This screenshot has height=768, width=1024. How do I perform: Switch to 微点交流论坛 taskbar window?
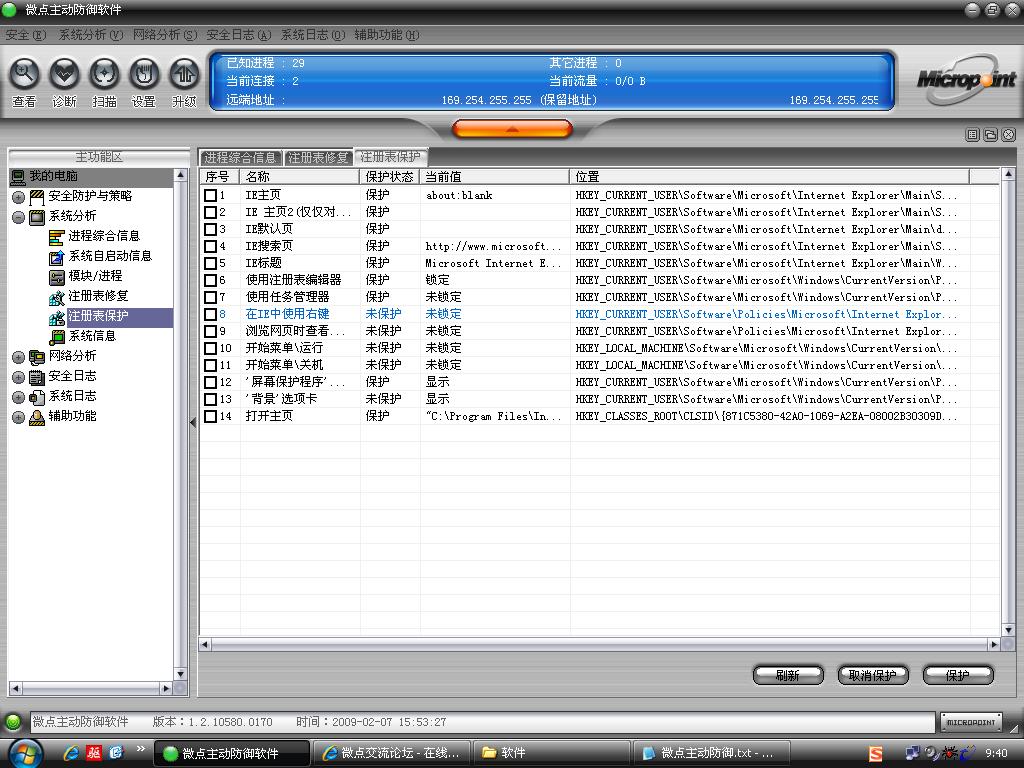point(392,753)
